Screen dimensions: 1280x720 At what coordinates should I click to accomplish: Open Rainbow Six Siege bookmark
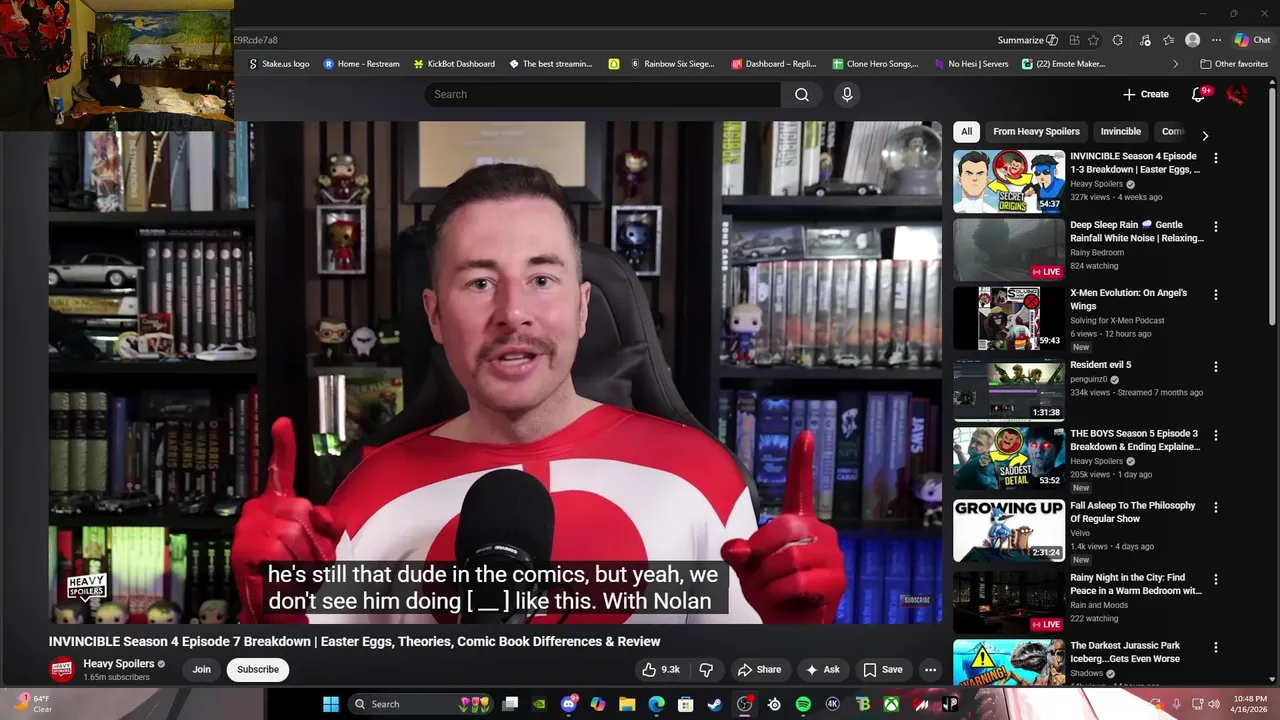pyautogui.click(x=675, y=64)
